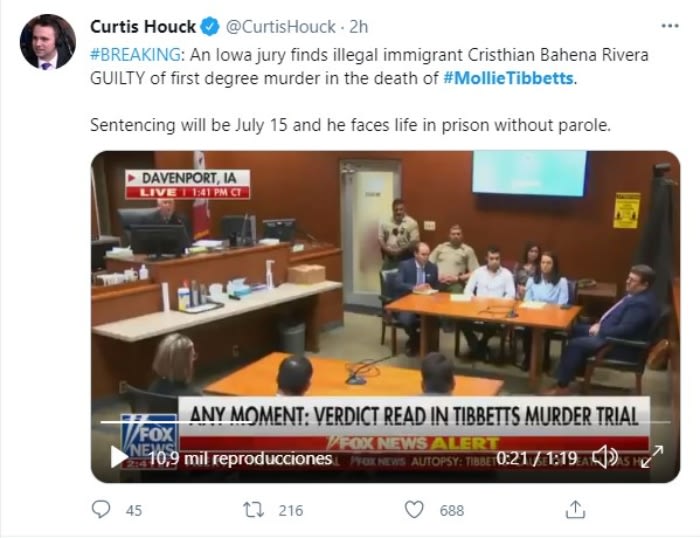
Task: Open the #BREAKING hashtag
Action: (x=135, y=55)
